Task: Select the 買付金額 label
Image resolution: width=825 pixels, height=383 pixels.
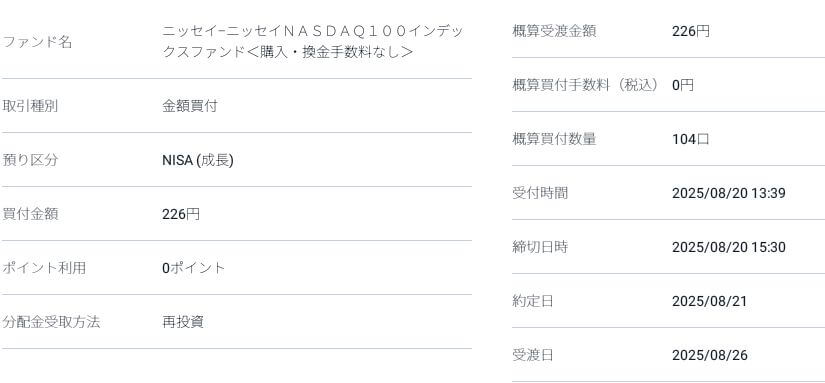Action: 30,214
